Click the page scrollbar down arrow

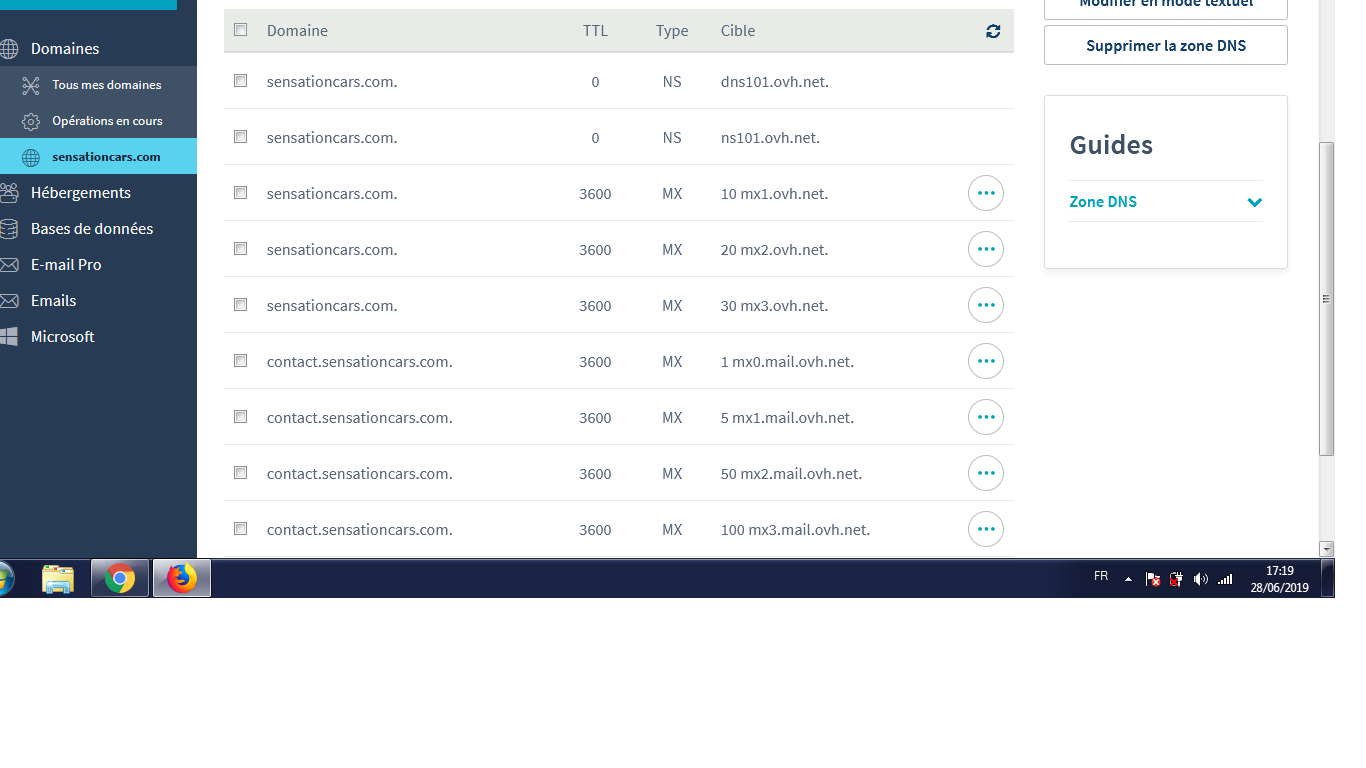point(1326,549)
